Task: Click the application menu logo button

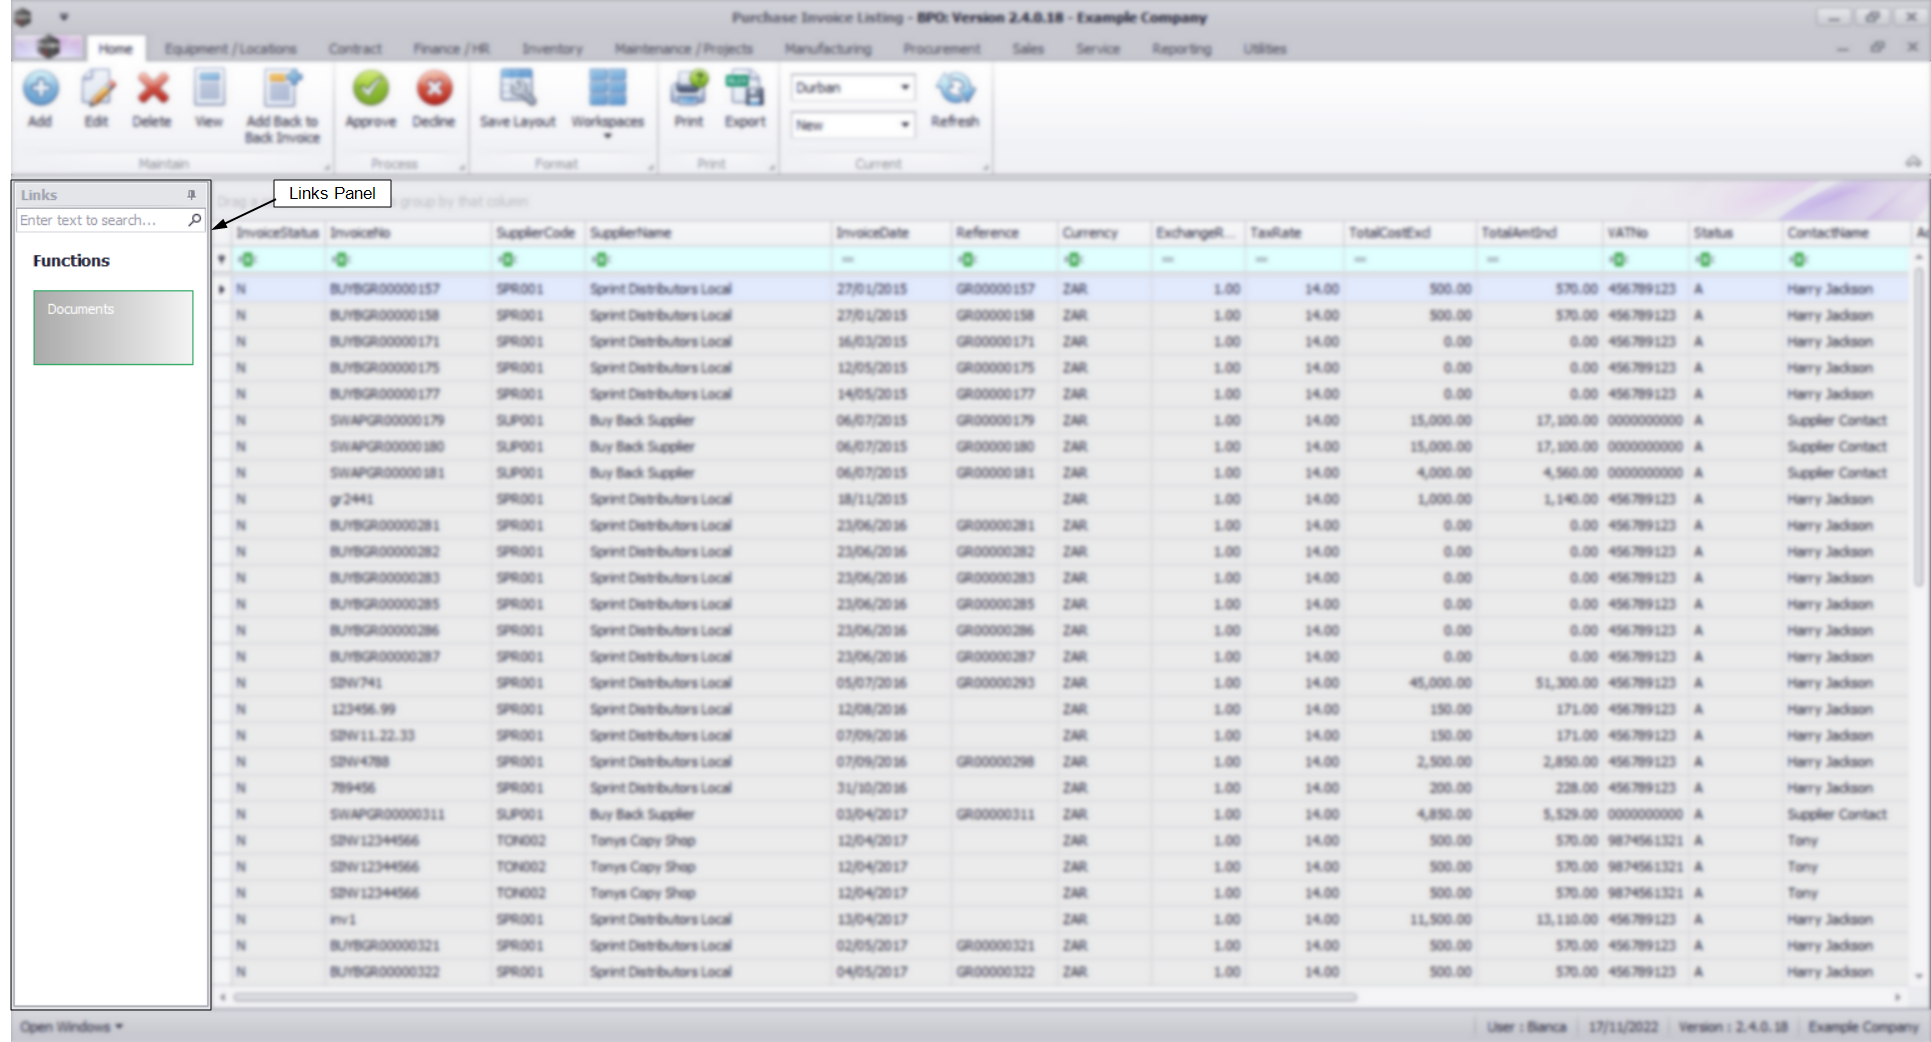Action: coord(48,47)
